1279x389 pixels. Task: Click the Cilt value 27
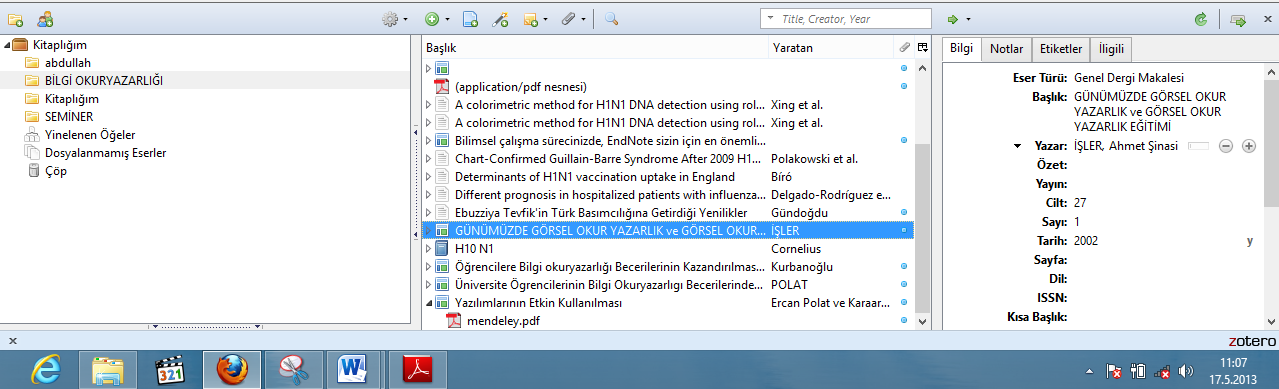(1079, 203)
